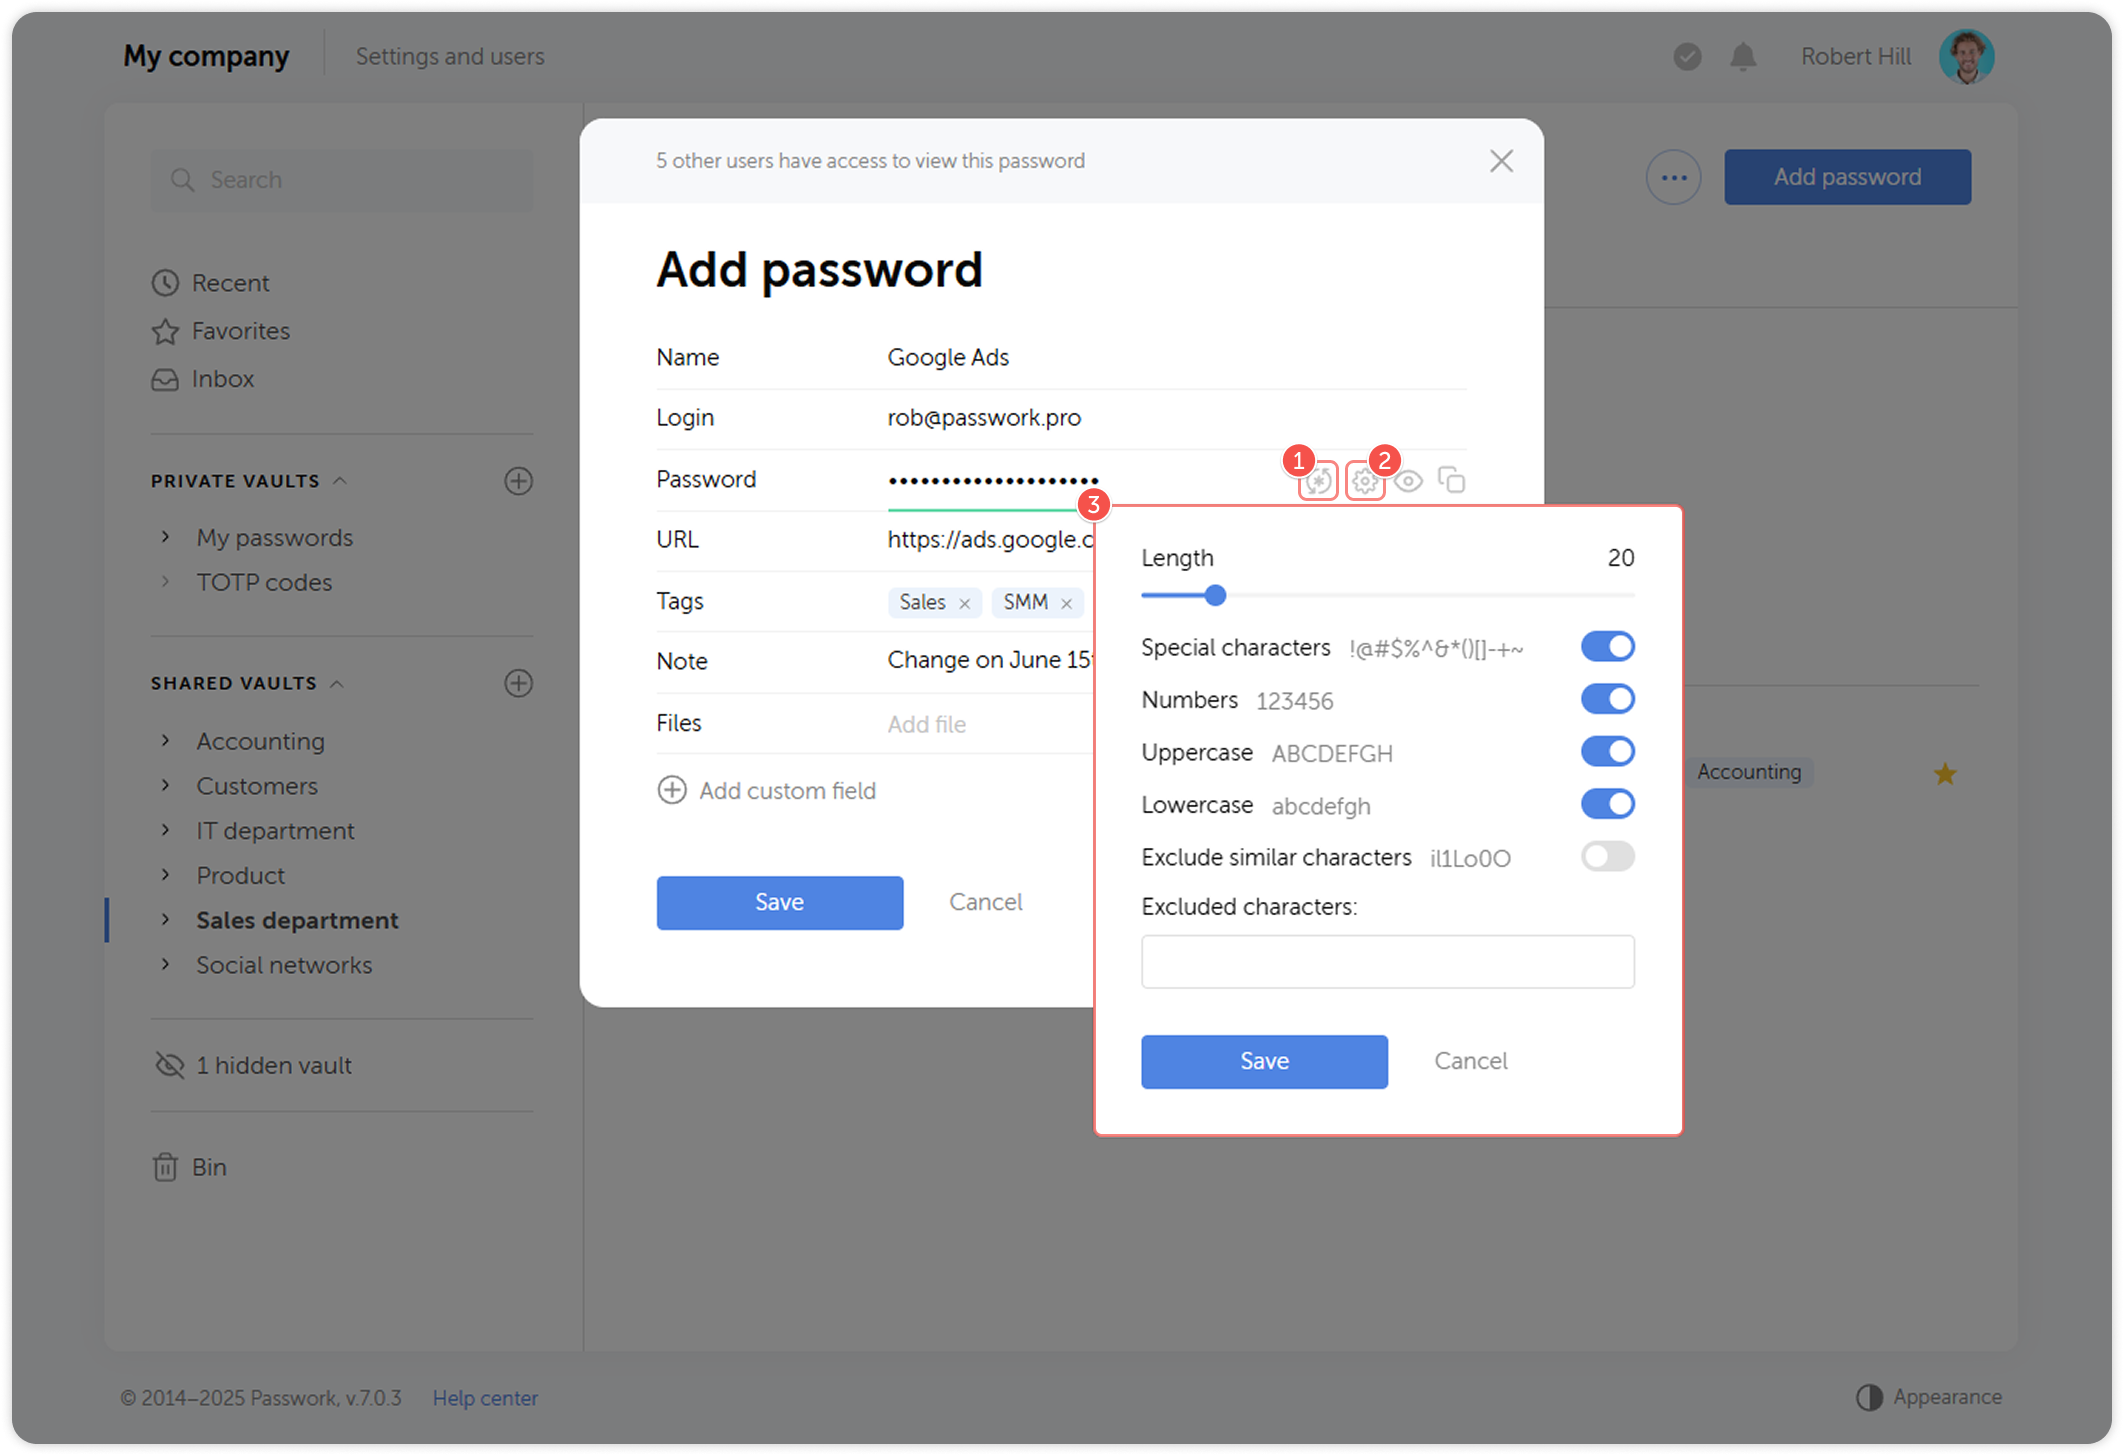
Task: Generate a new password with the refresh icon
Action: pos(1317,480)
